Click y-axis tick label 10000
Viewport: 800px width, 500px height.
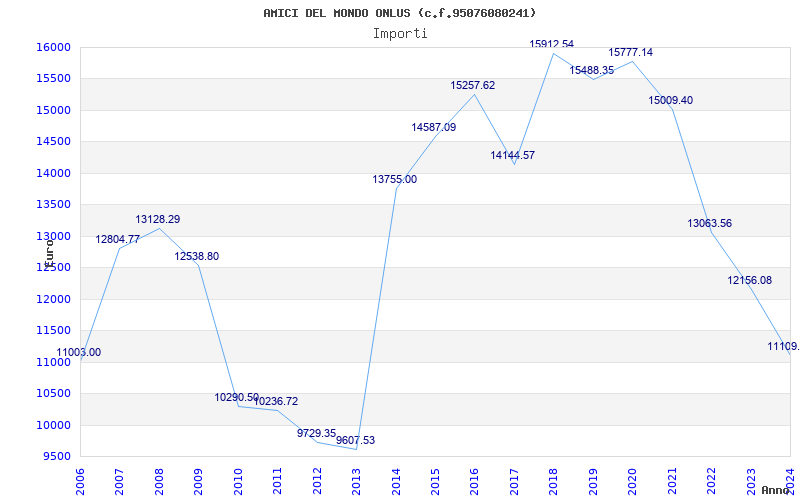(x=53, y=426)
